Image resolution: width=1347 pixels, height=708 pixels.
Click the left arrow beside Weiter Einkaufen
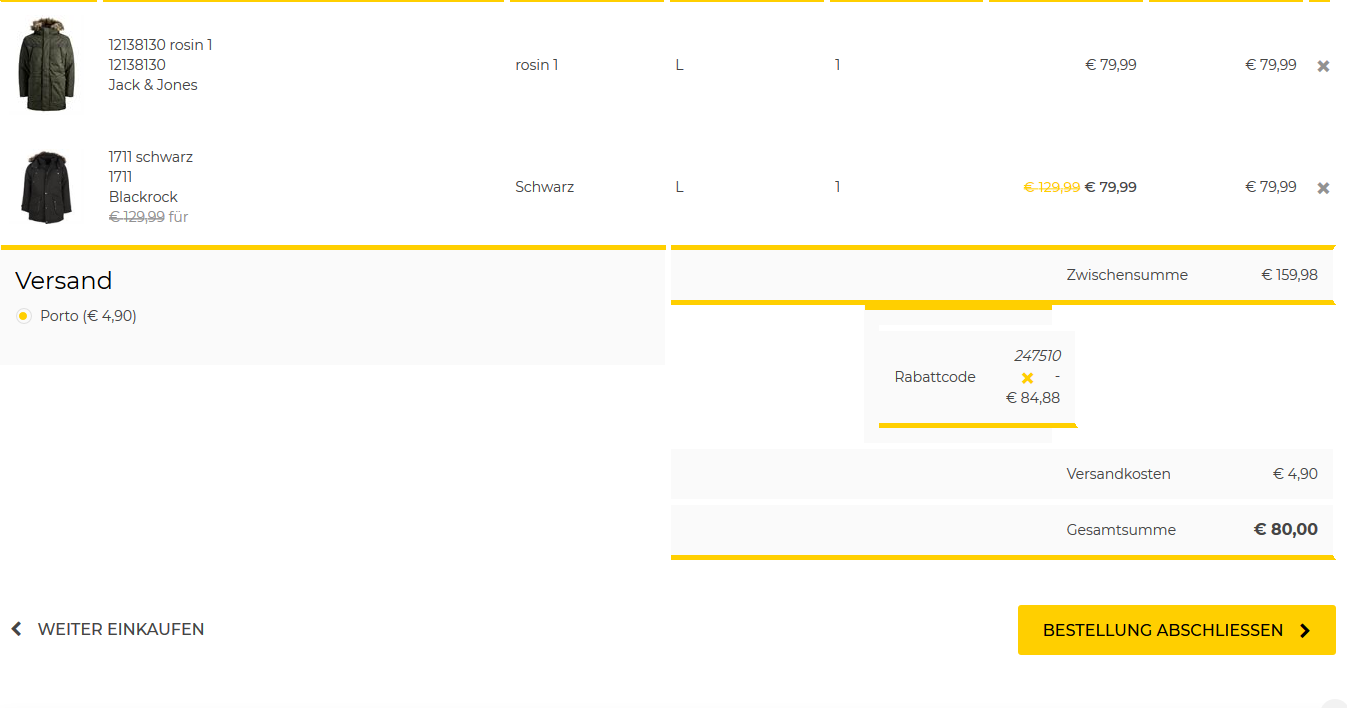(16, 629)
